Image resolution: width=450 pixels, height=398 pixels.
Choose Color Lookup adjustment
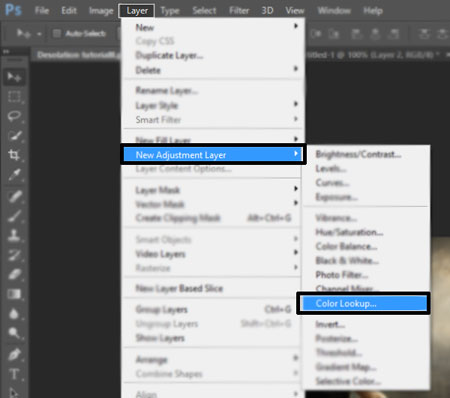365,303
